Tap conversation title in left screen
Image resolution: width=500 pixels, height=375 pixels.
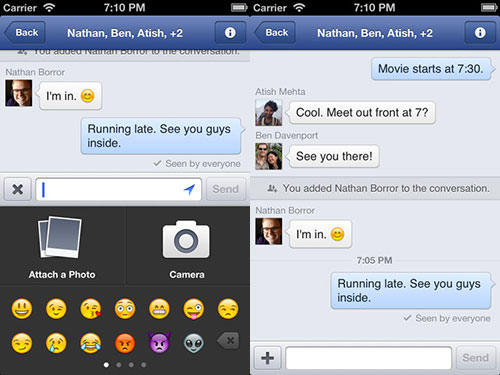point(125,33)
